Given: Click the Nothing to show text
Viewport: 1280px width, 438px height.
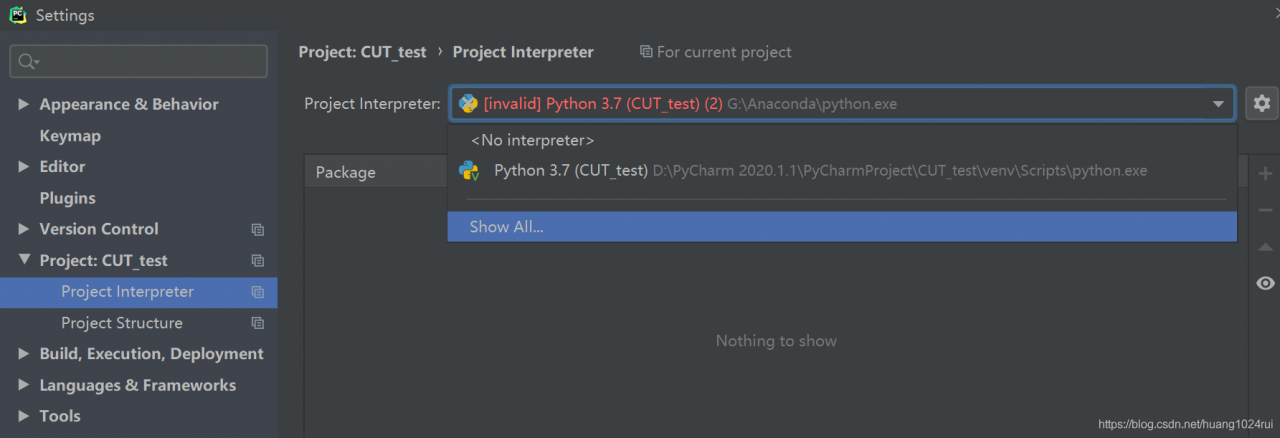Looking at the screenshot, I should 776,341.
